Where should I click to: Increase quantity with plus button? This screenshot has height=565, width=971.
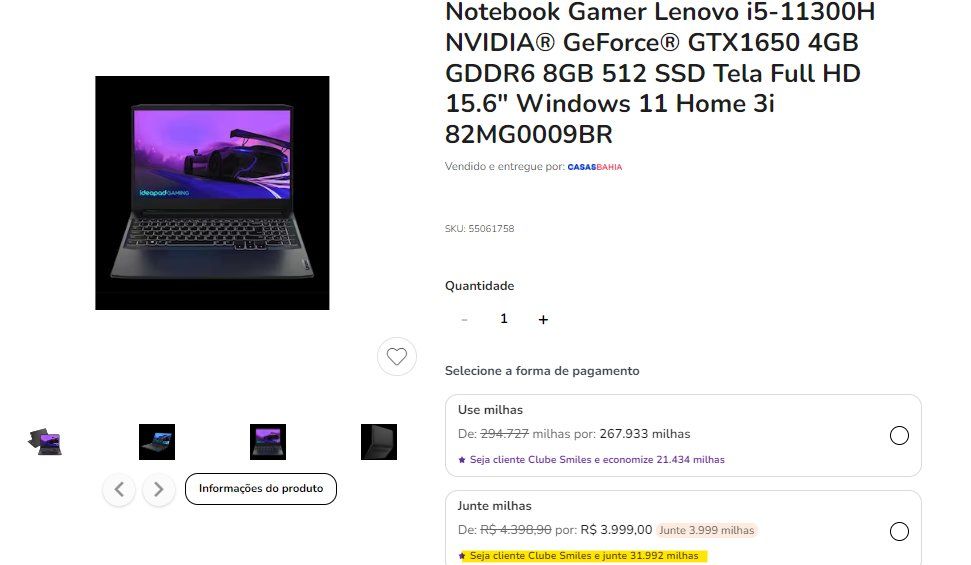pyautogui.click(x=543, y=320)
